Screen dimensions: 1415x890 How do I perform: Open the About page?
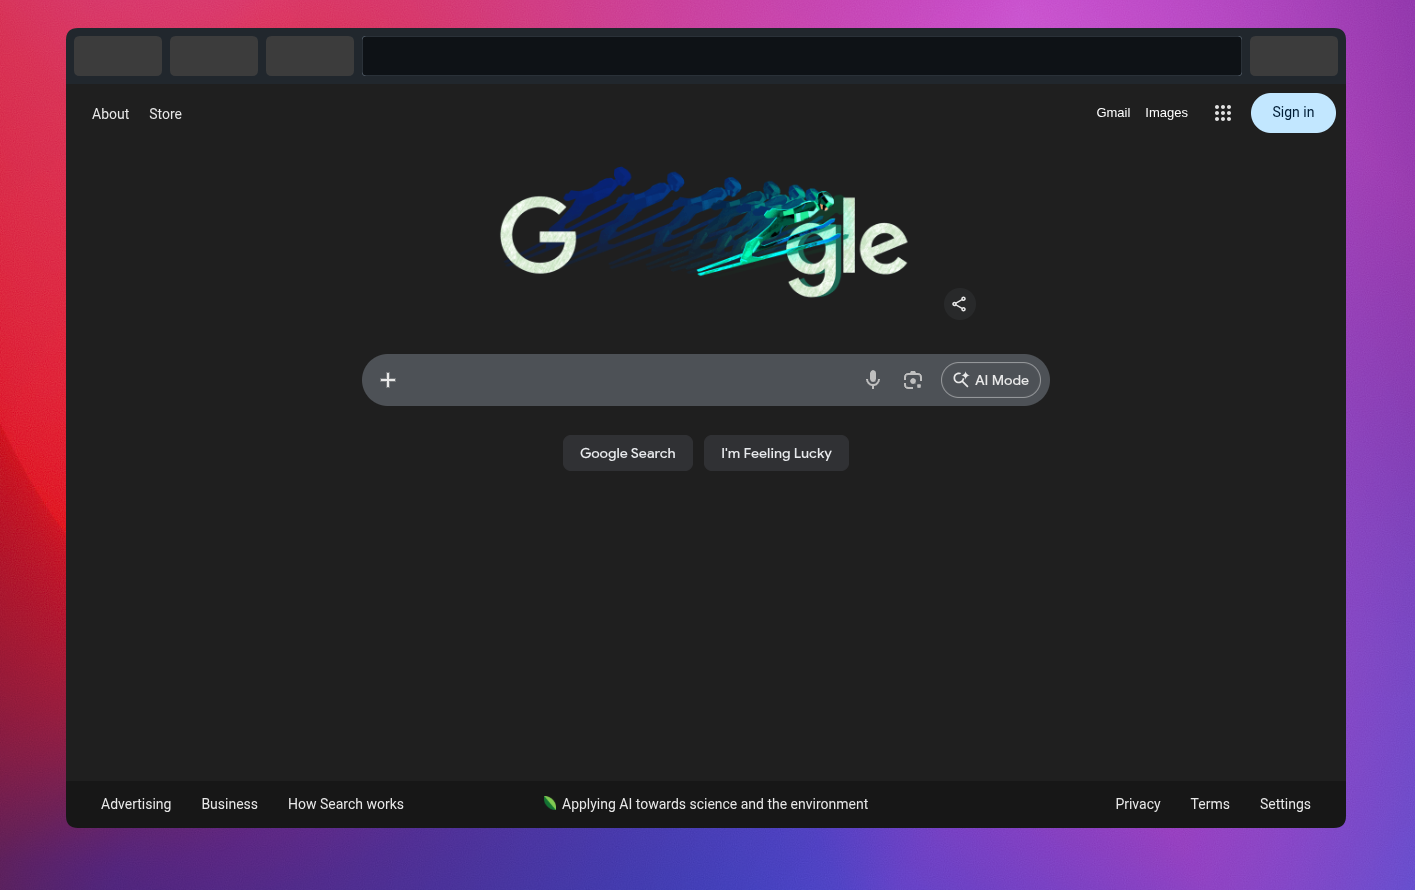(110, 114)
